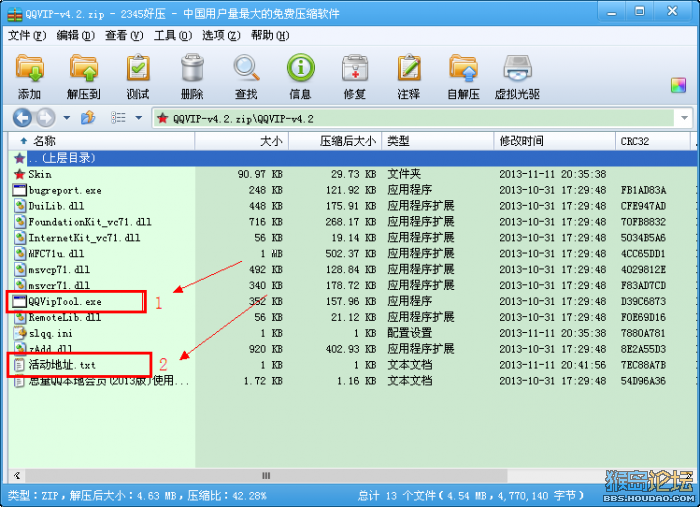Select the MFC71u.dll file
The image size is (700, 507).
pyautogui.click(x=56, y=254)
